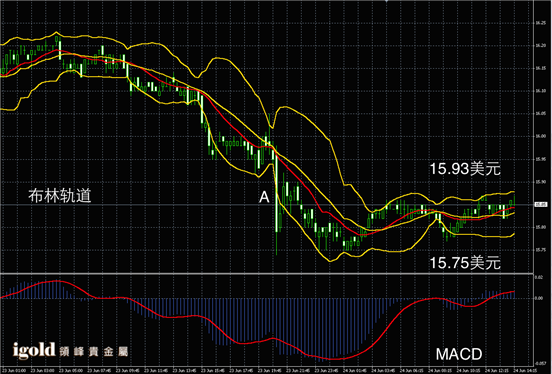
Task: Click the 15.75 price axis label
Action: (540, 250)
